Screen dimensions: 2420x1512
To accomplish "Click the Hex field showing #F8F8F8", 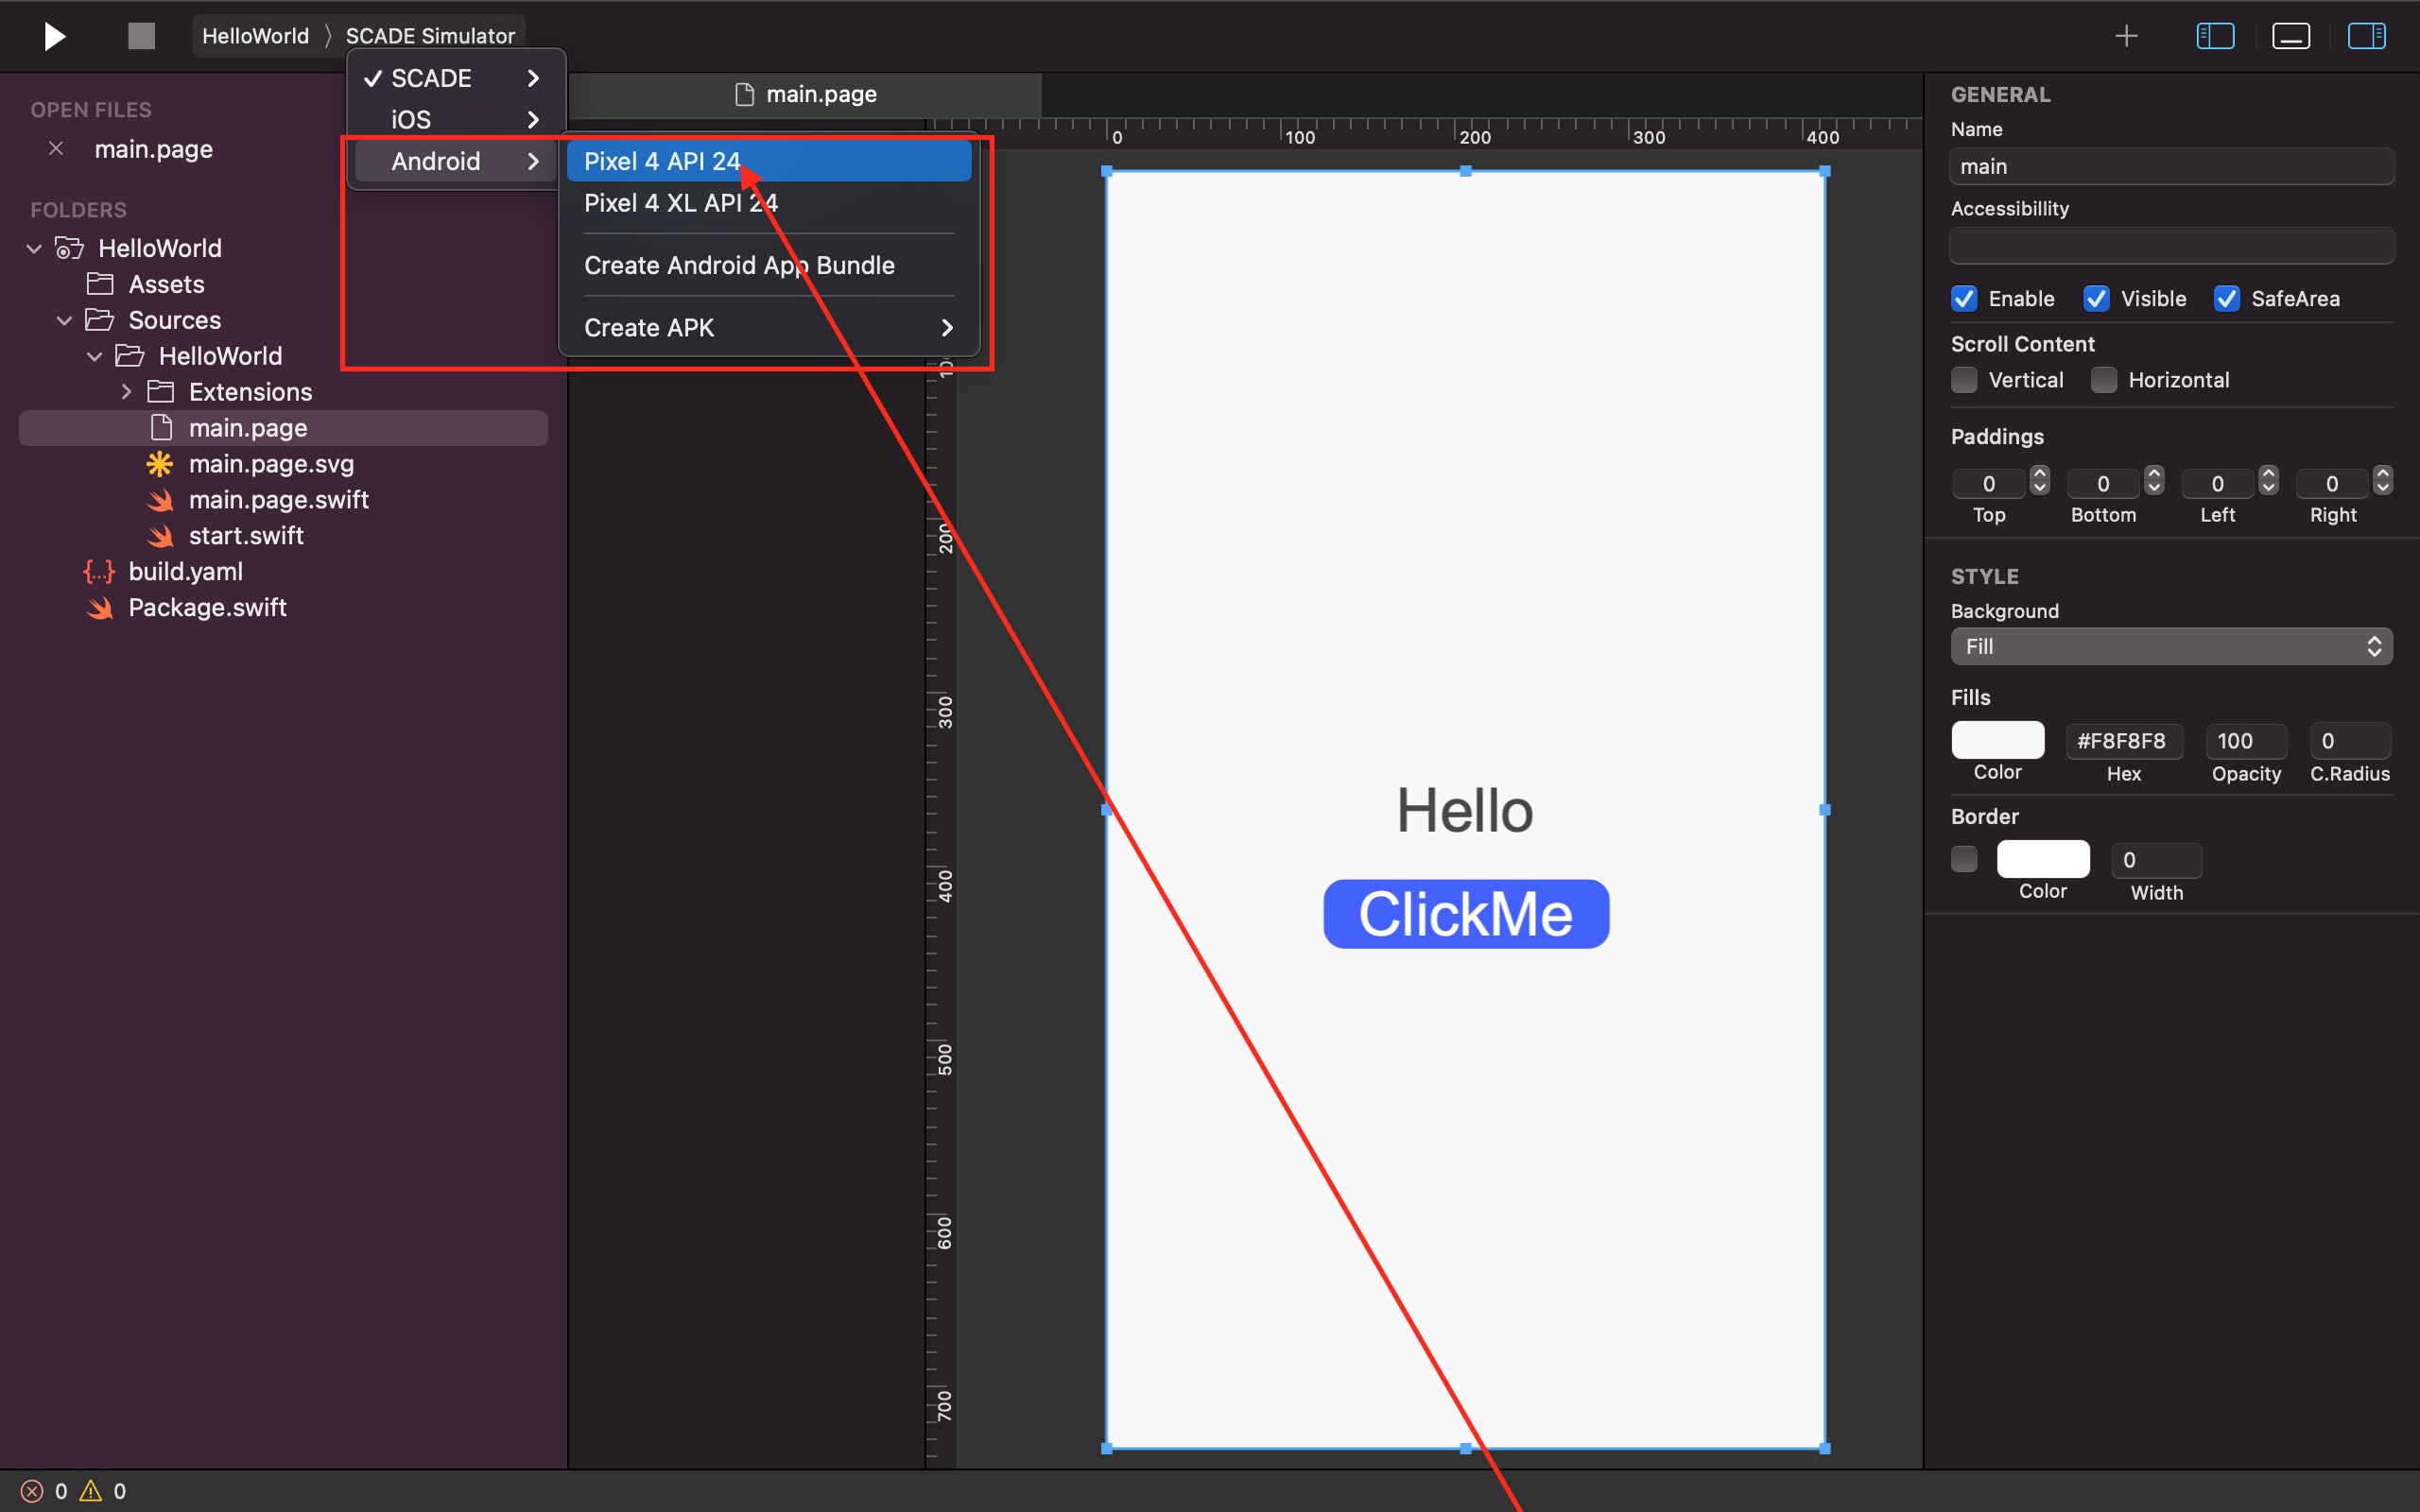I will (x=2124, y=741).
